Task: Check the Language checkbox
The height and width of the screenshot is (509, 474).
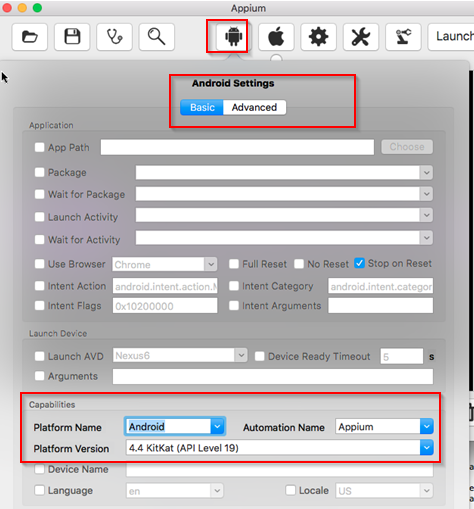Action: click(40, 490)
